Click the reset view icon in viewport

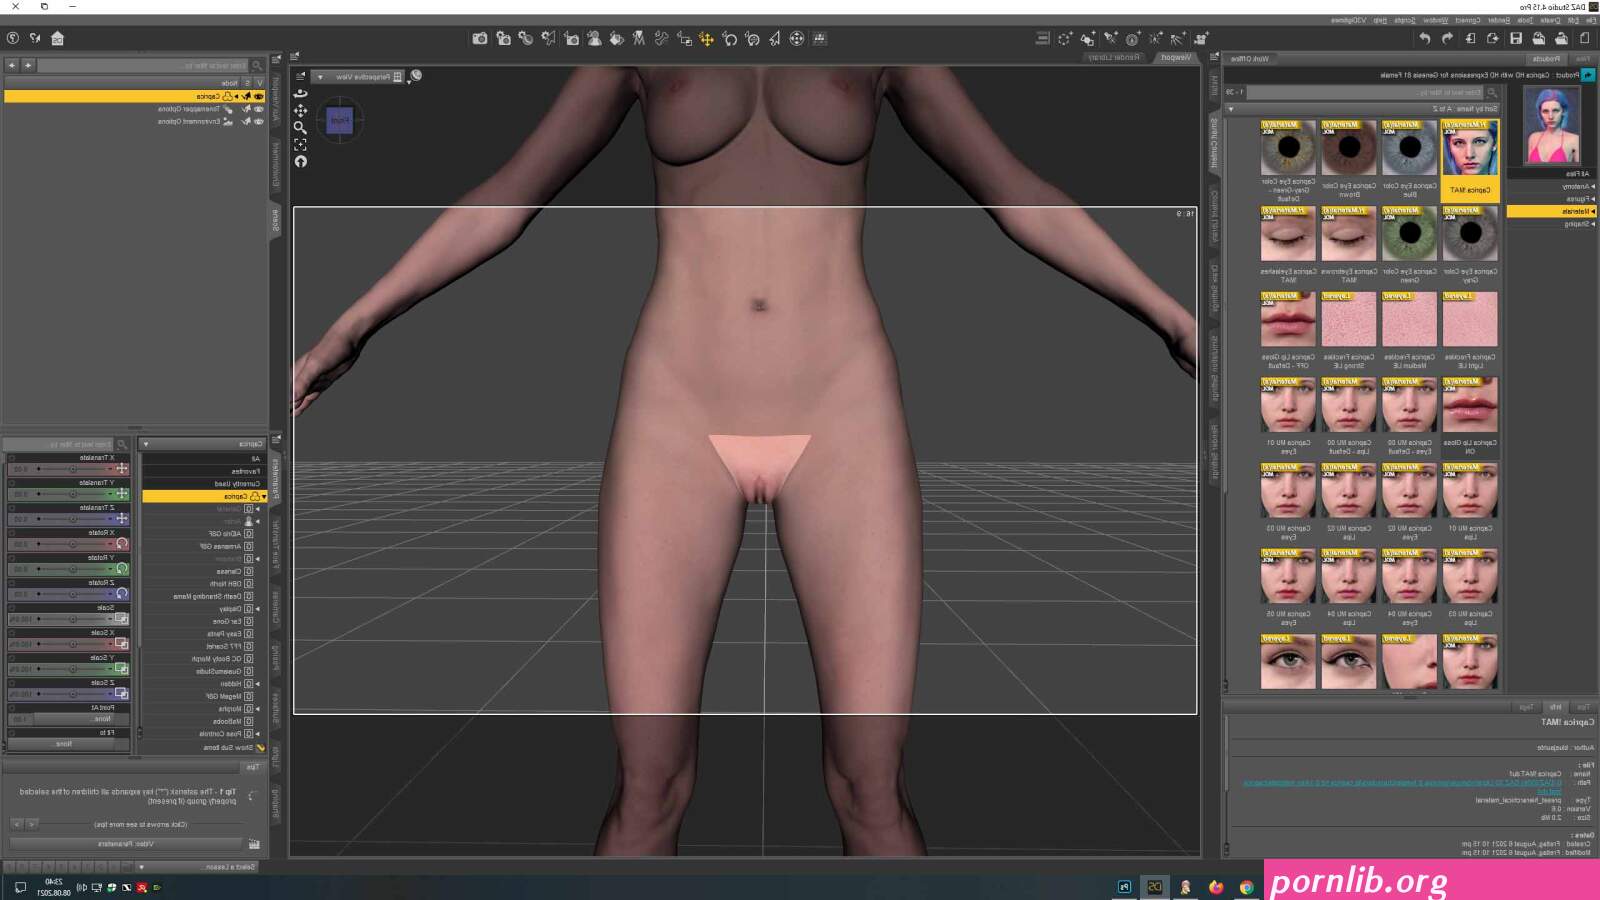click(300, 161)
